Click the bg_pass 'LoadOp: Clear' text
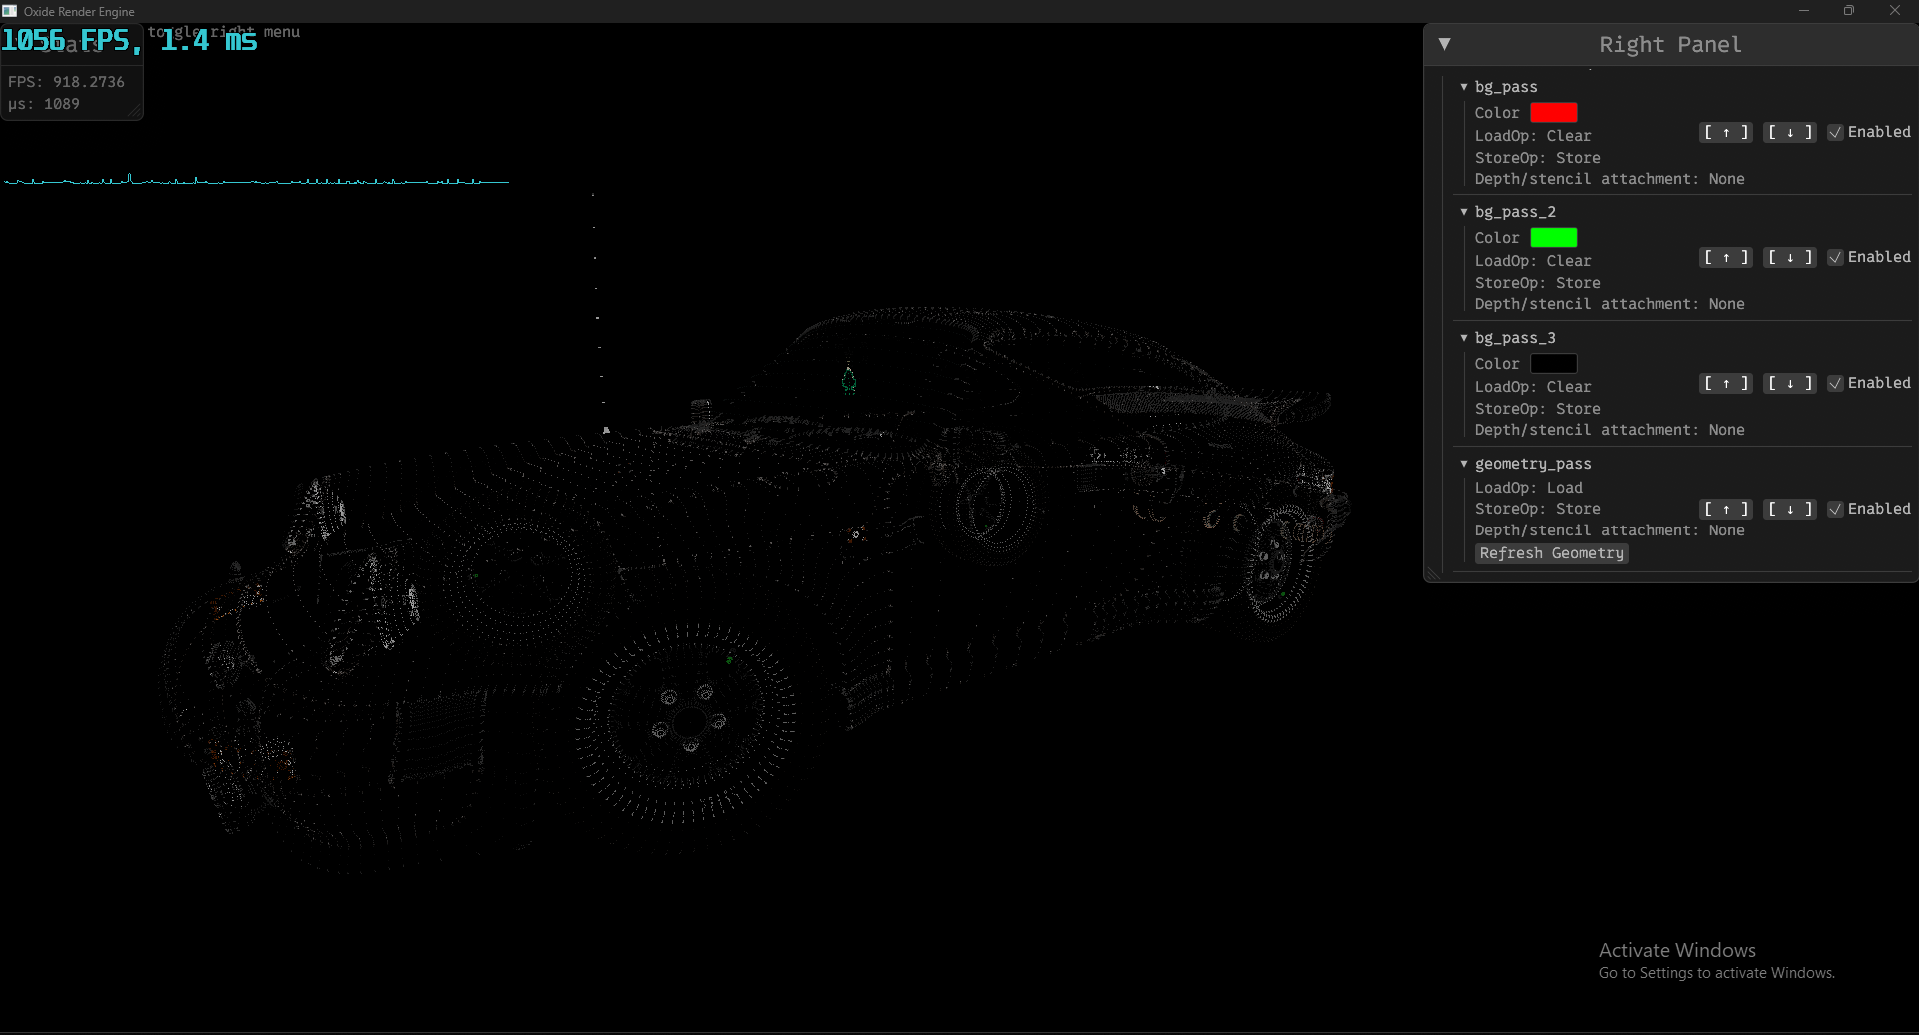1919x1035 pixels. point(1533,136)
